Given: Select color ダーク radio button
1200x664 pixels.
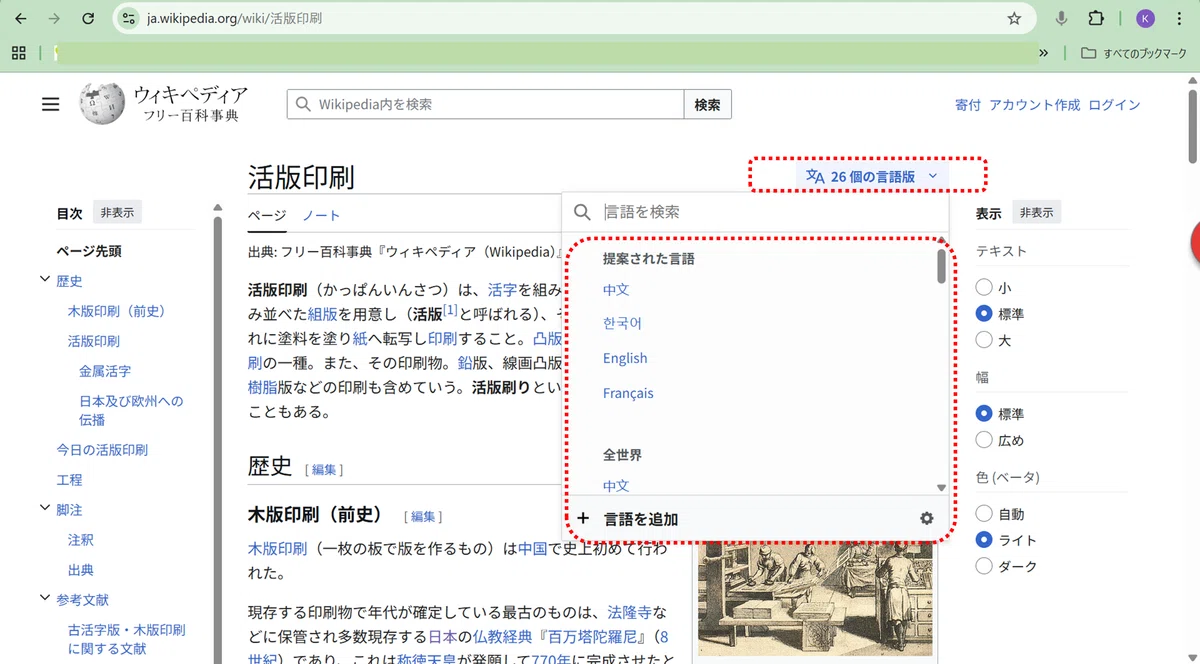Looking at the screenshot, I should coord(984,566).
